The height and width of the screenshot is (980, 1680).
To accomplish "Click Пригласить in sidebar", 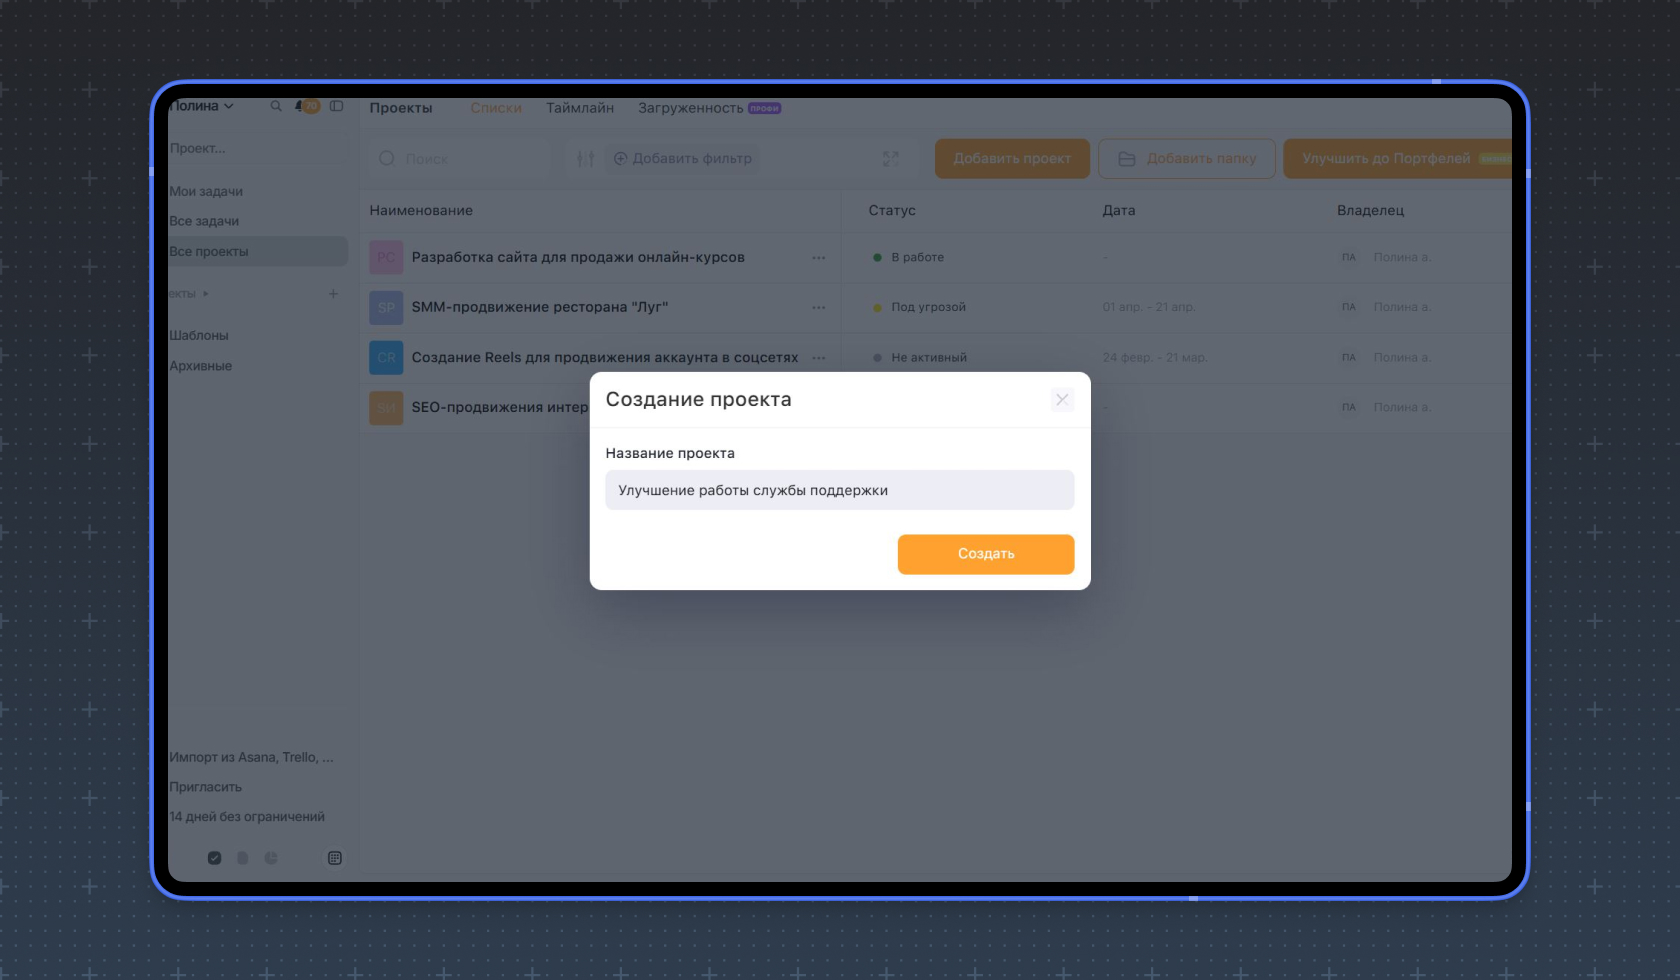I will point(206,787).
